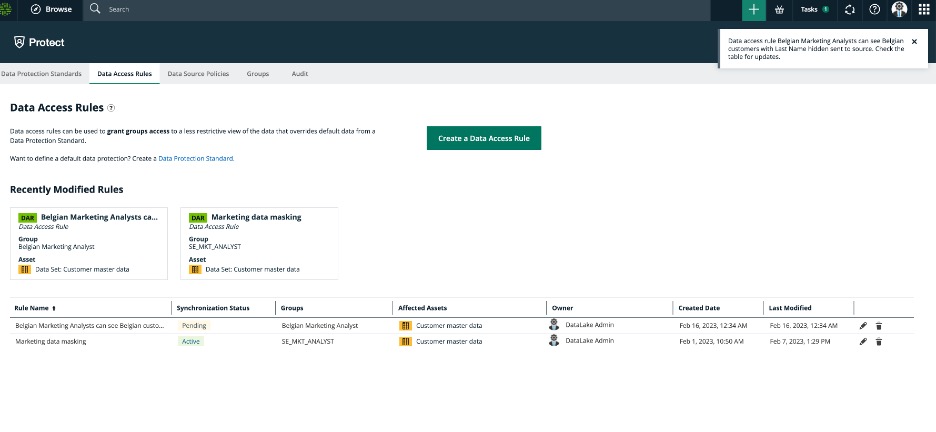The image size is (936, 432).
Task: Open the Browse menu
Action: 49,9
